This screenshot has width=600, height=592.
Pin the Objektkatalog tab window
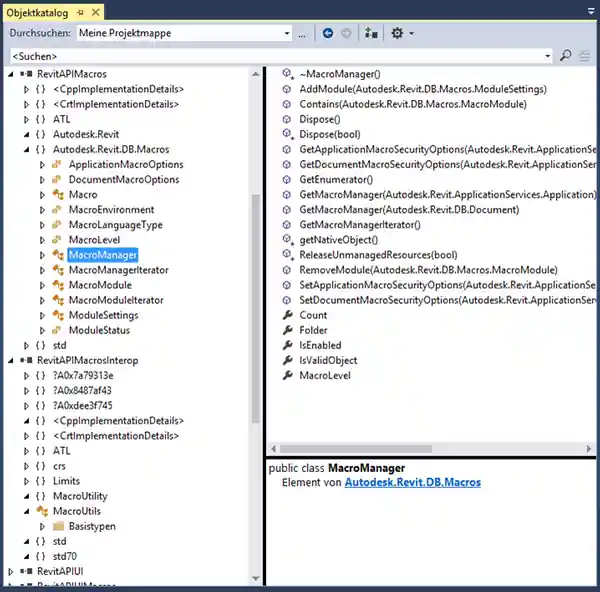point(81,11)
